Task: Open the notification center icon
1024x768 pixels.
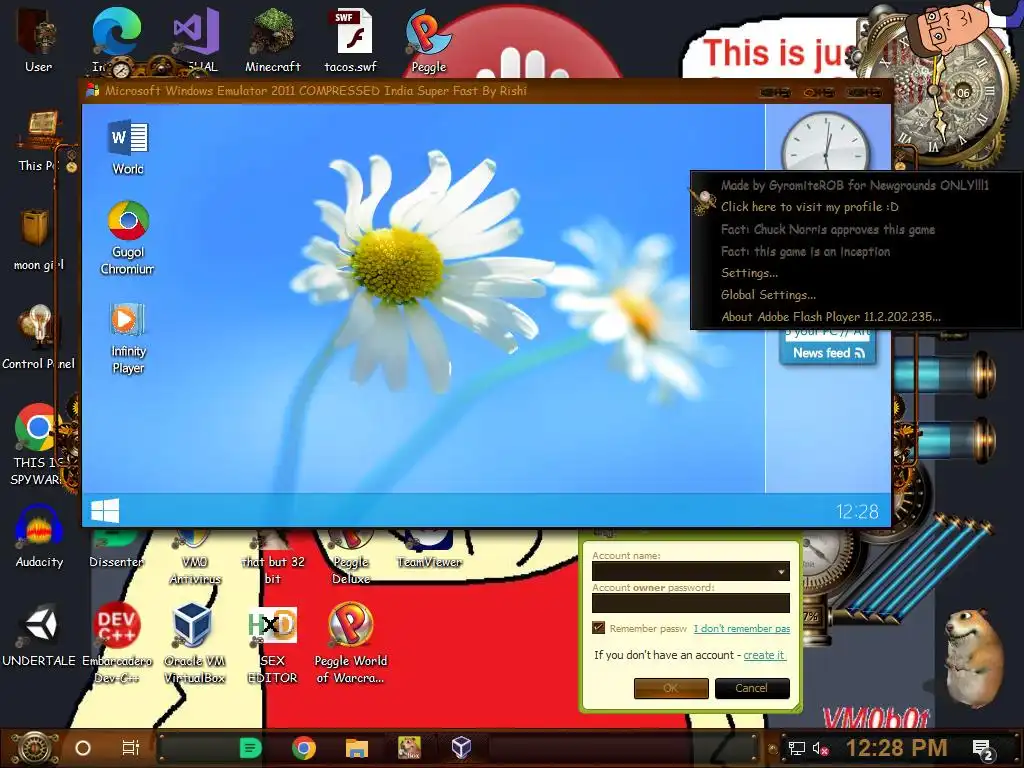Action: pyautogui.click(x=983, y=749)
